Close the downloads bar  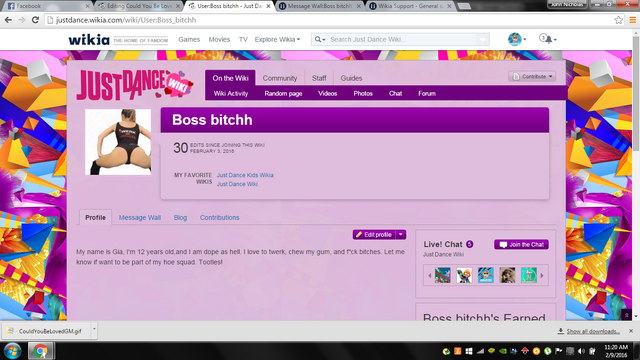(631, 331)
